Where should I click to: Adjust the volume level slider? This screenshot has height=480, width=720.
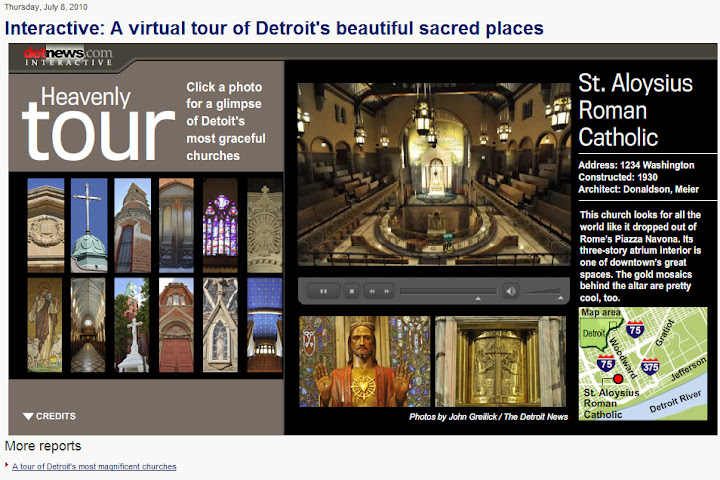click(543, 291)
